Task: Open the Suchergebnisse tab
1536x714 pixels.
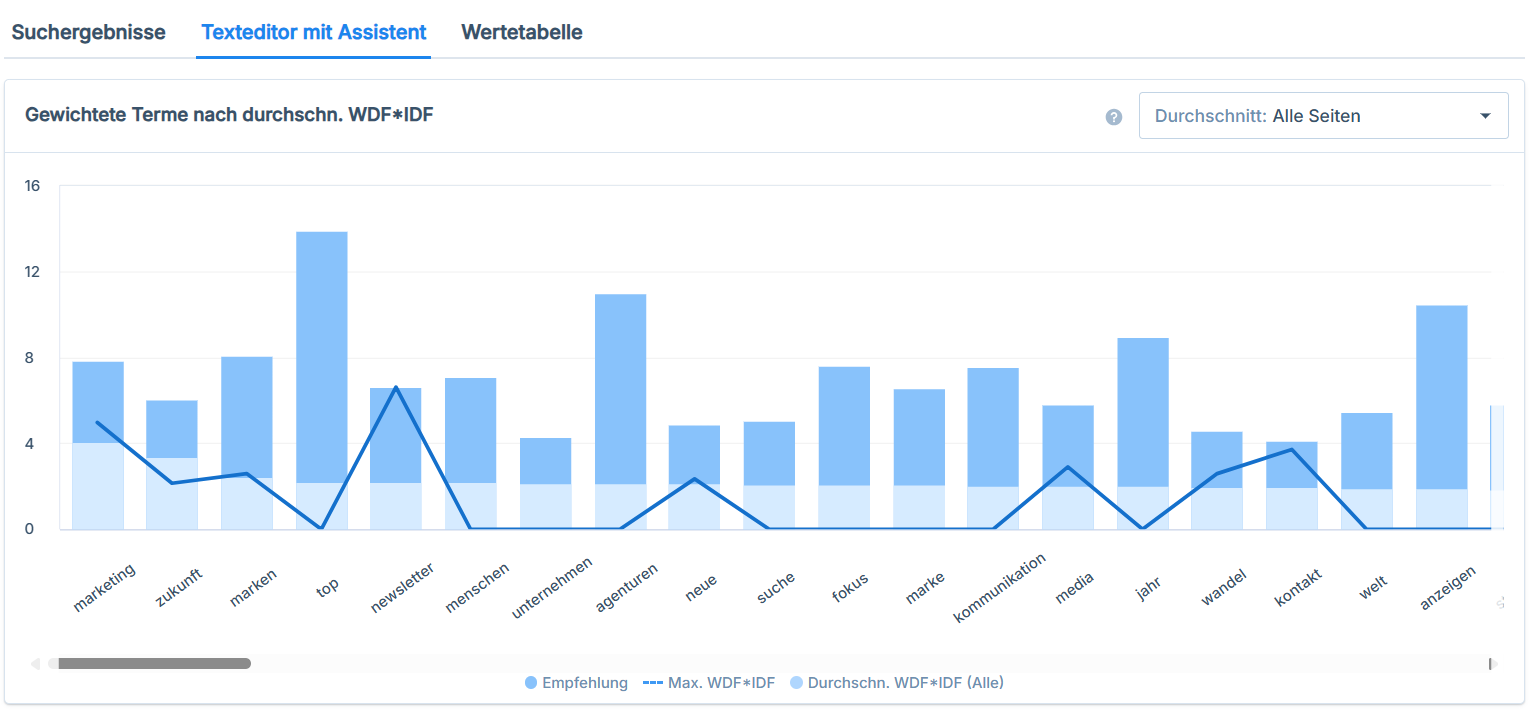Action: 88,32
